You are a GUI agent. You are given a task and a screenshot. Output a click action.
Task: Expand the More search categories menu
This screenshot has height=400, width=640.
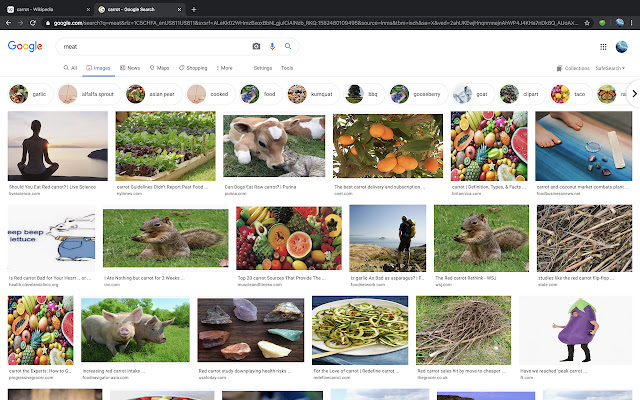point(224,68)
